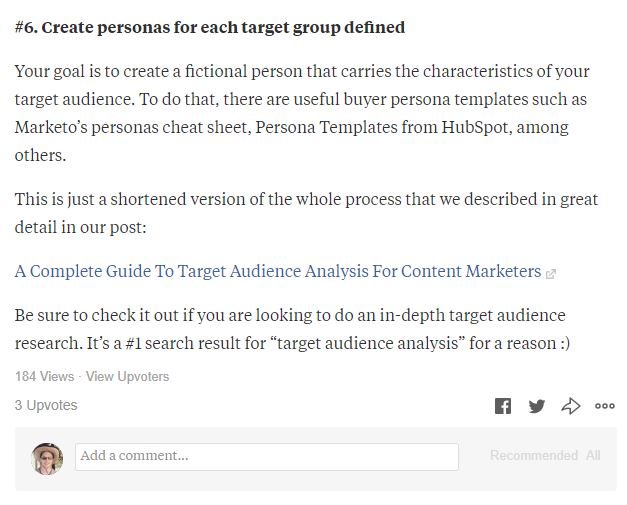Viewport: 627px width, 505px height.
Task: Click the user avatar beside the comment box
Action: coord(47,457)
